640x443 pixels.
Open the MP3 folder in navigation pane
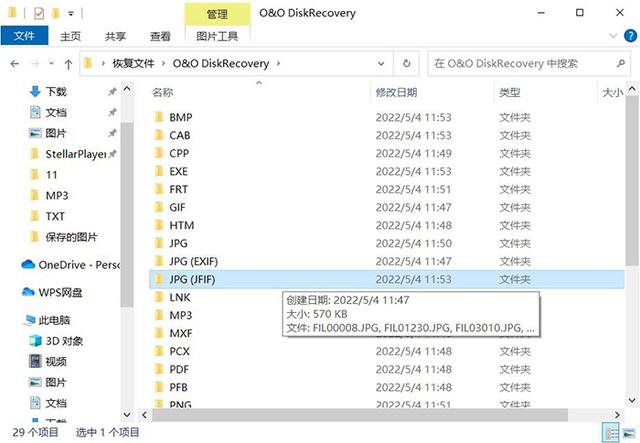point(57,196)
